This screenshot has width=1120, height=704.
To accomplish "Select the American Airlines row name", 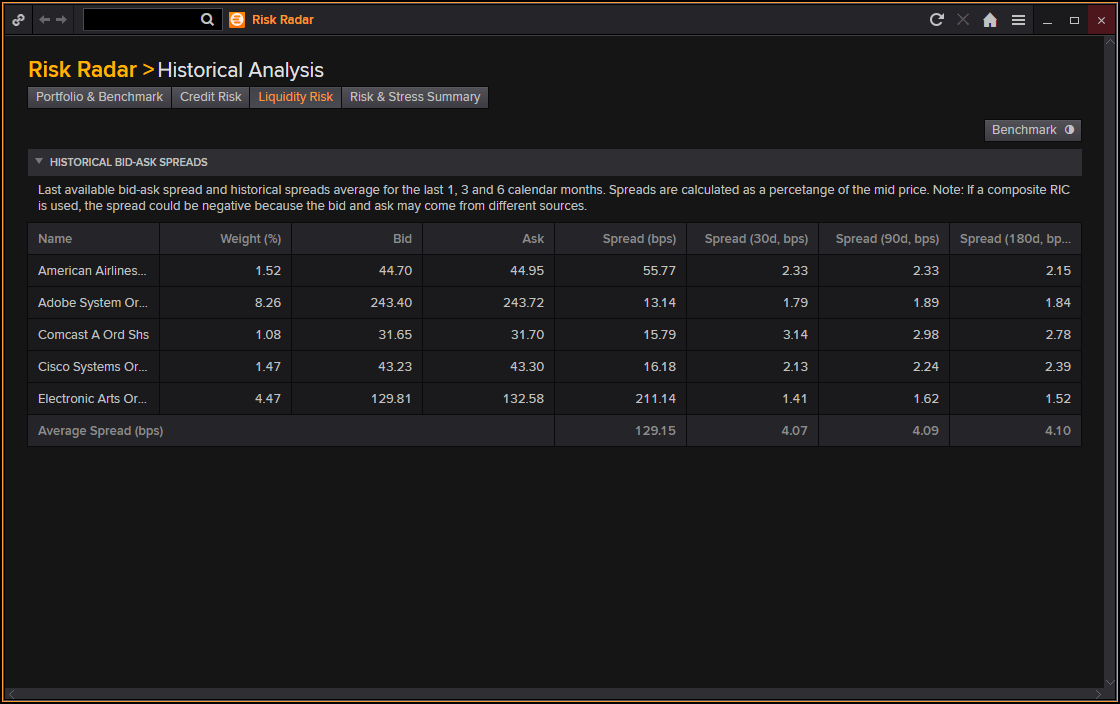I will 92,271.
